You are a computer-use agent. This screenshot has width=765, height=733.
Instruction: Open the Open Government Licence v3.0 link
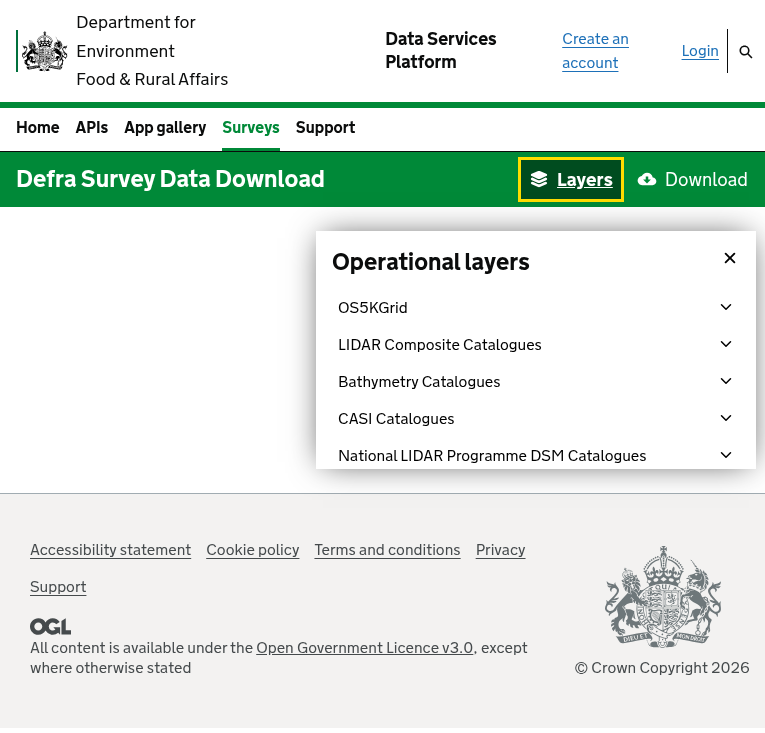point(364,648)
